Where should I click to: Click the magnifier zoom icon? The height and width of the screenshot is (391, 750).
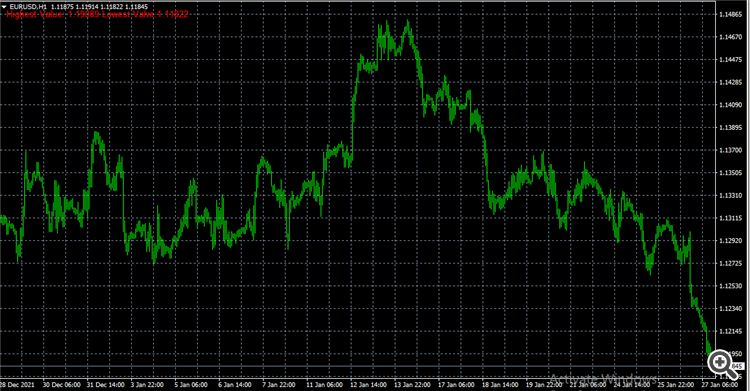click(722, 364)
